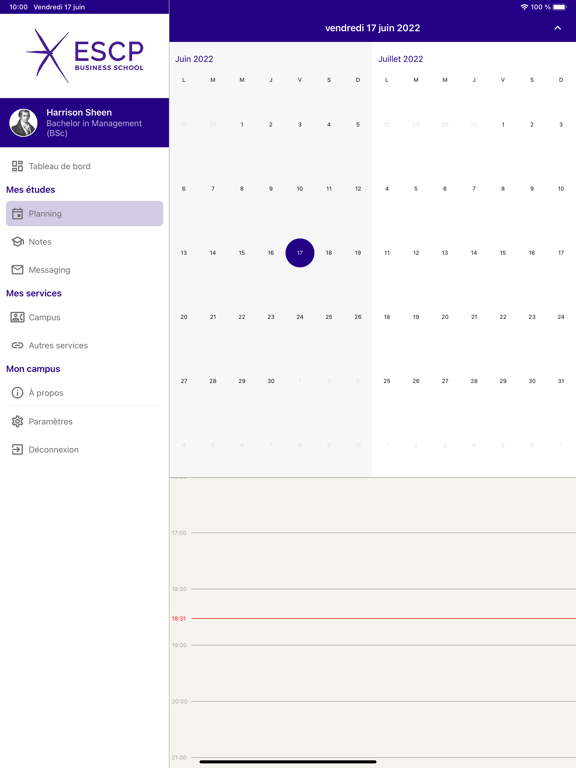The image size is (576, 768).
Task: Tap the Déconnexion logout icon
Action: coord(17,450)
